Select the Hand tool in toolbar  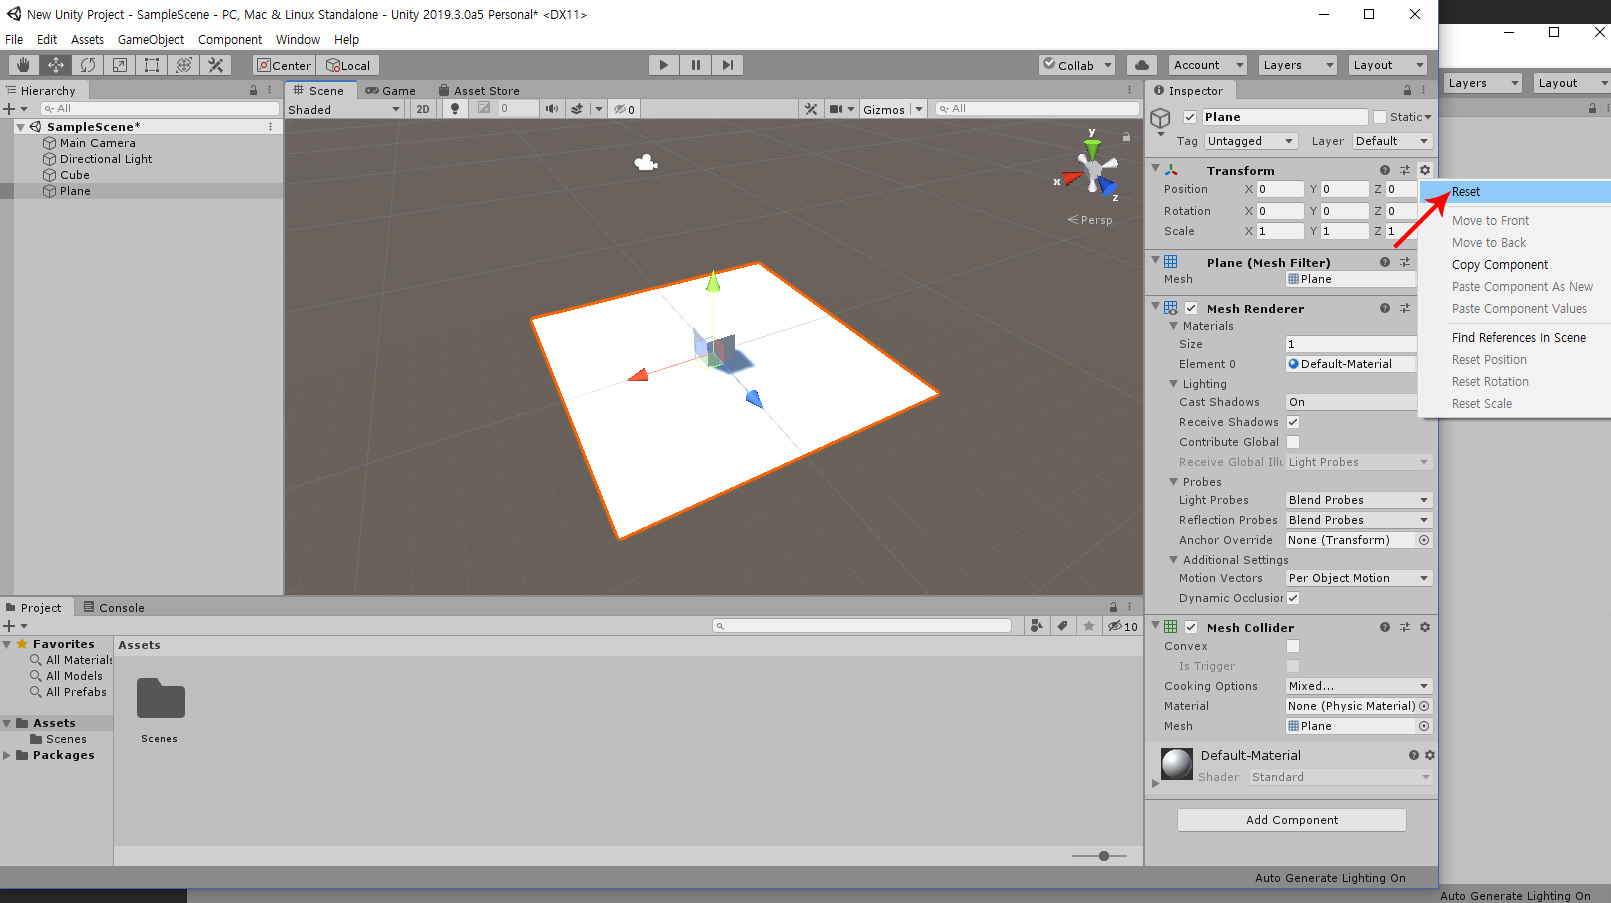(x=23, y=65)
